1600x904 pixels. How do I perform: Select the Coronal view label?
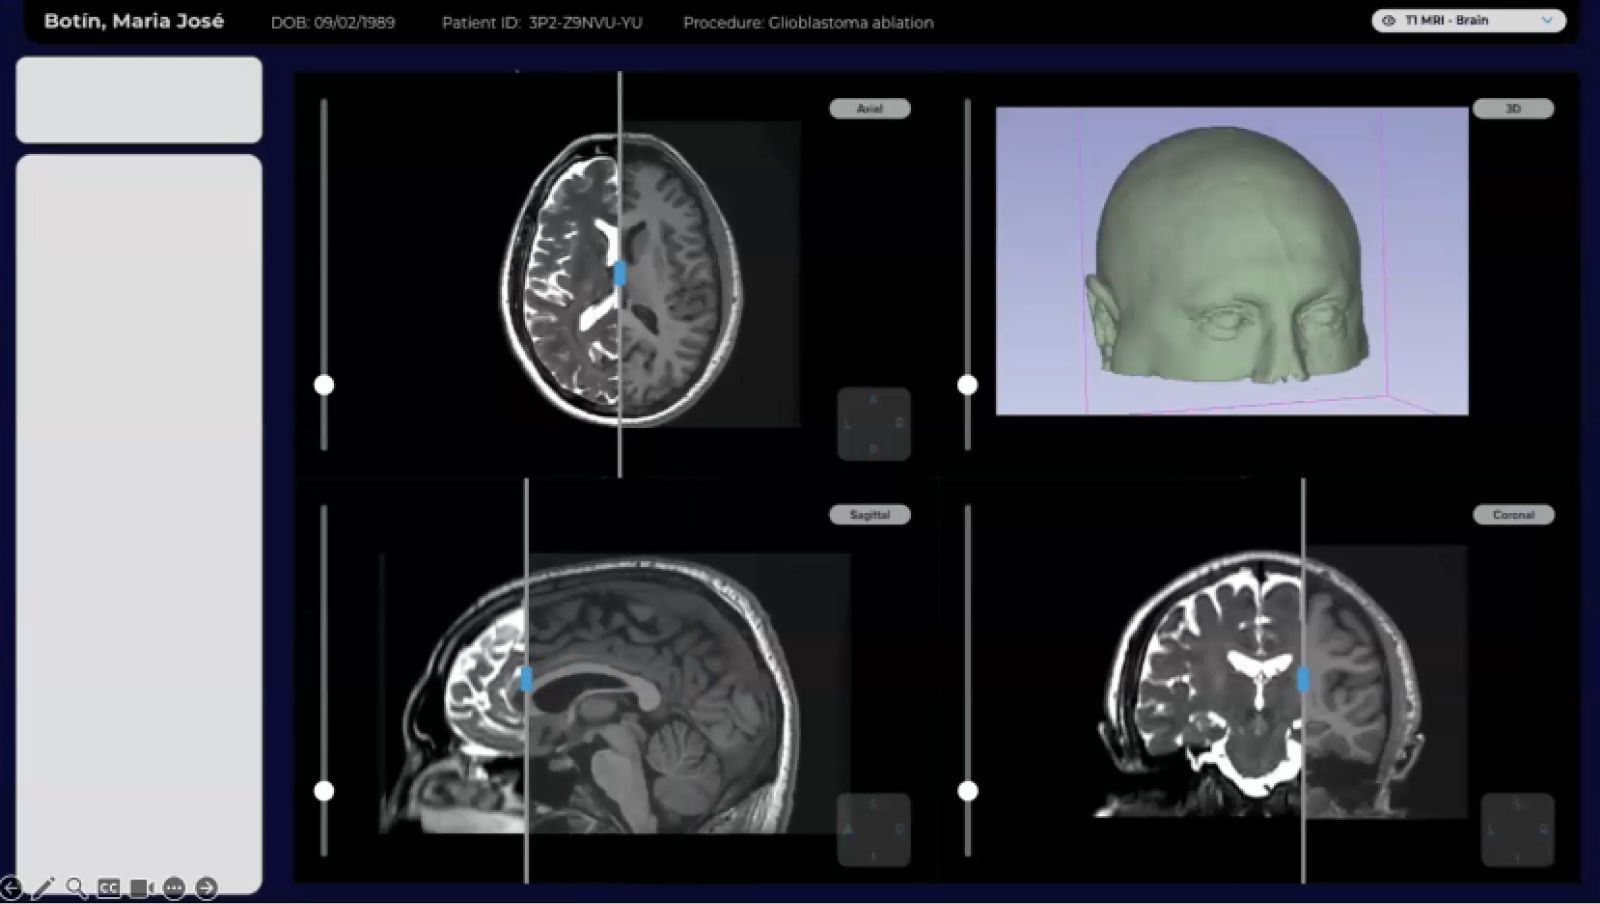pyautogui.click(x=1514, y=514)
